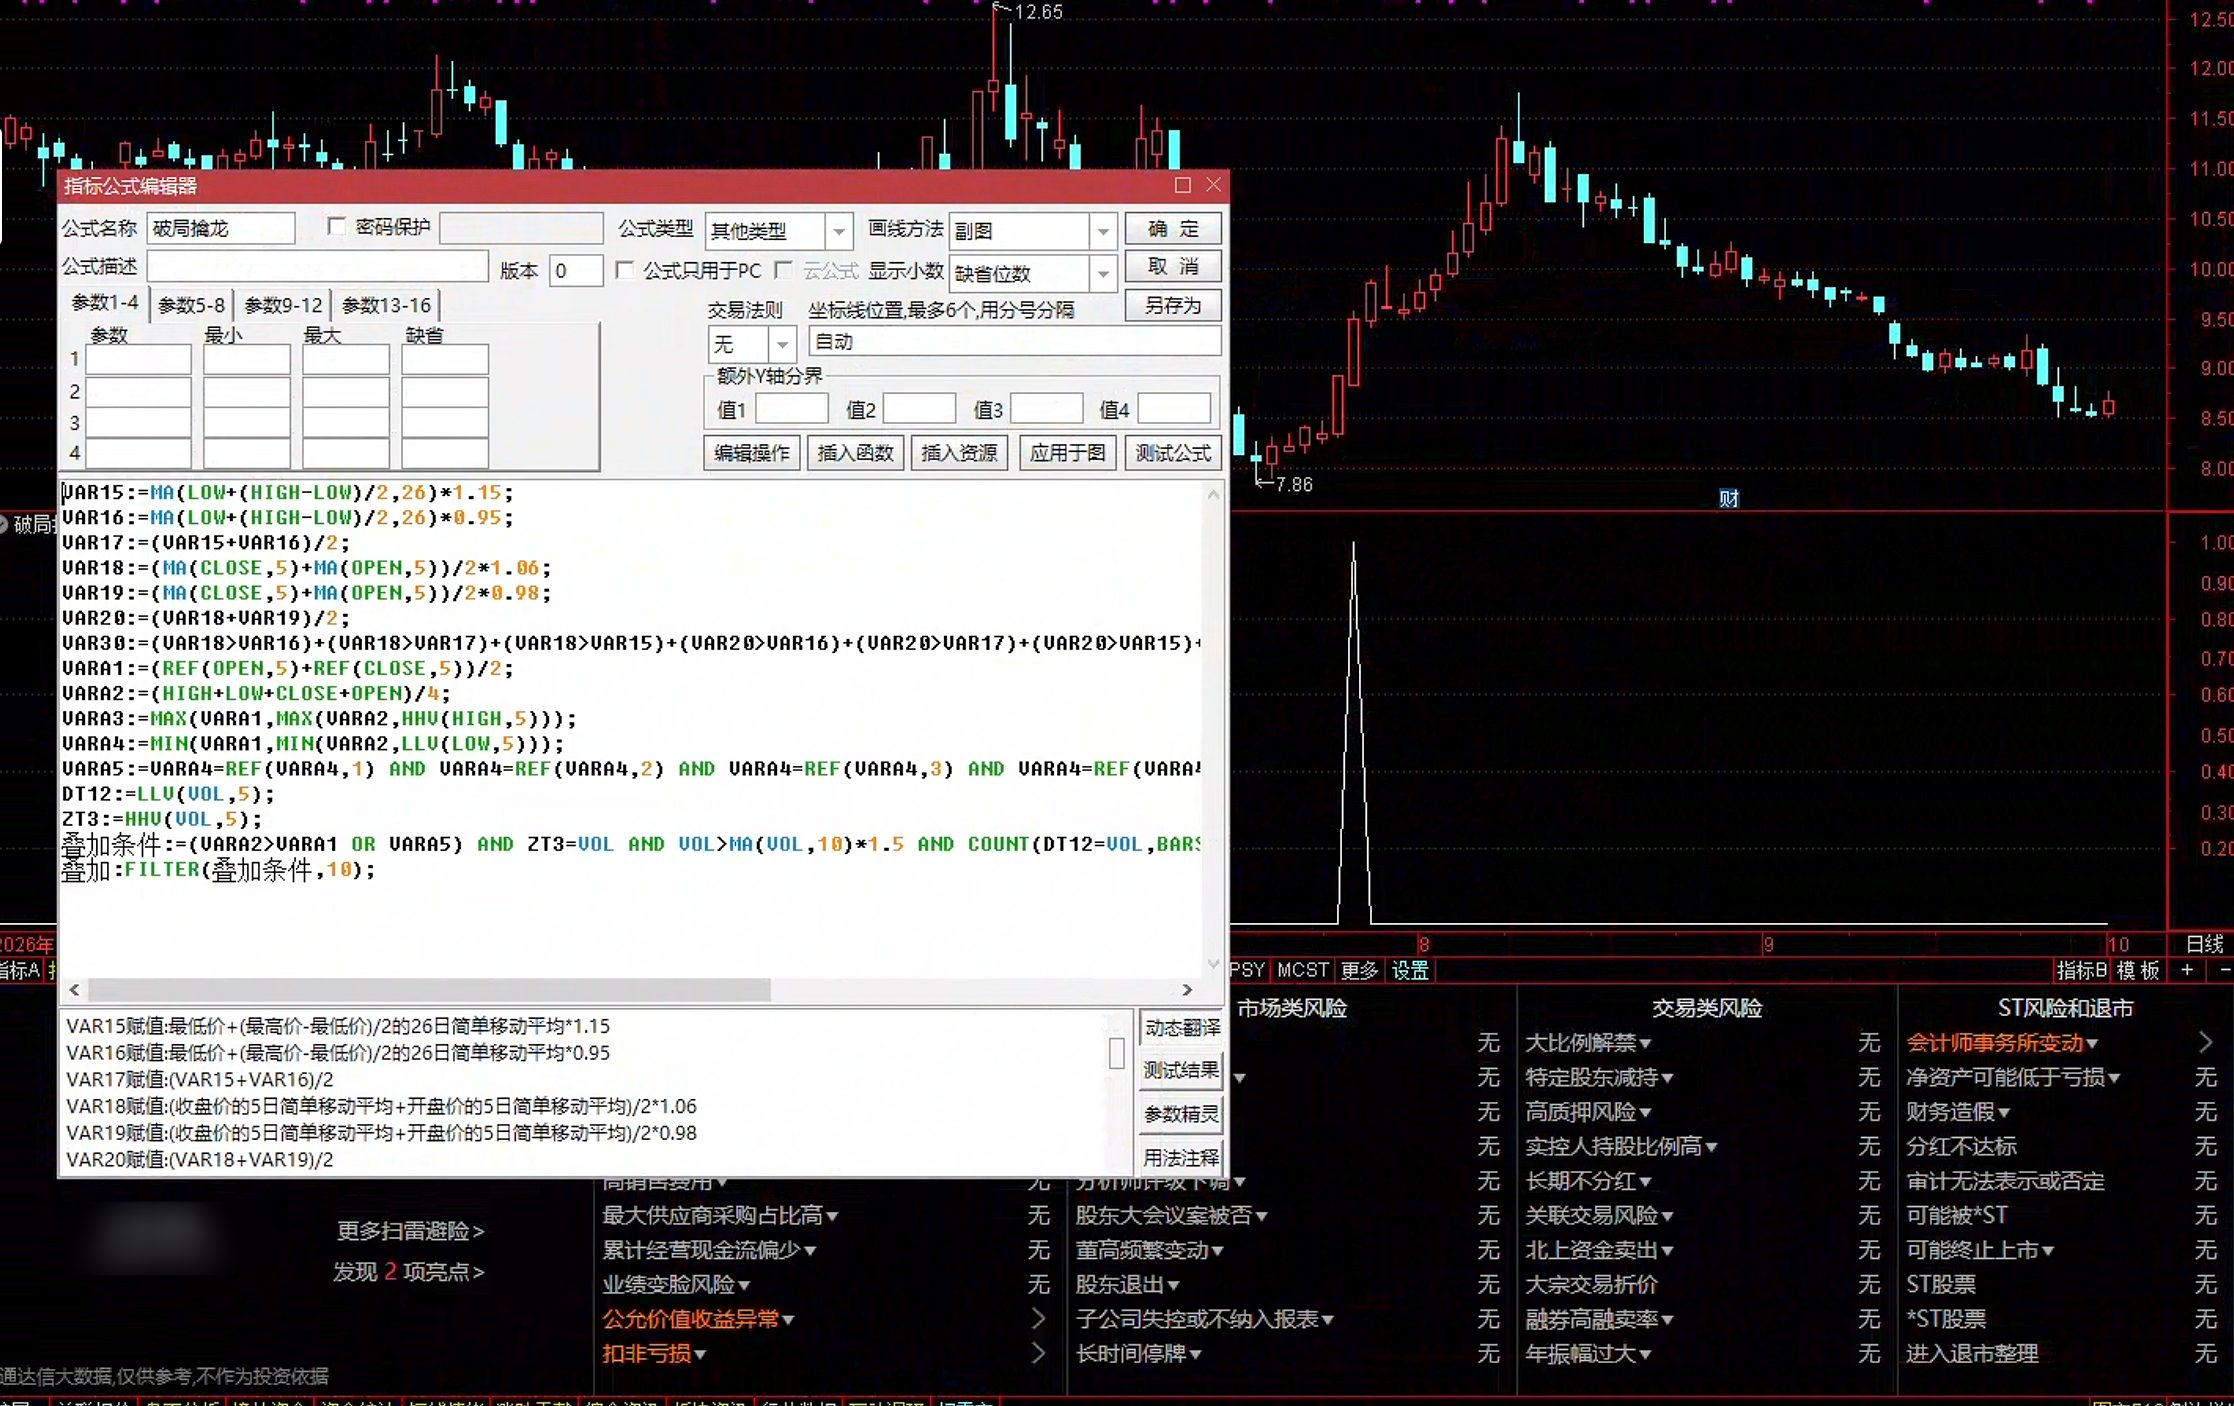This screenshot has width=2234, height=1406.
Task: Expand the 会计师事务所变动 risk item
Action: (x=2002, y=1043)
